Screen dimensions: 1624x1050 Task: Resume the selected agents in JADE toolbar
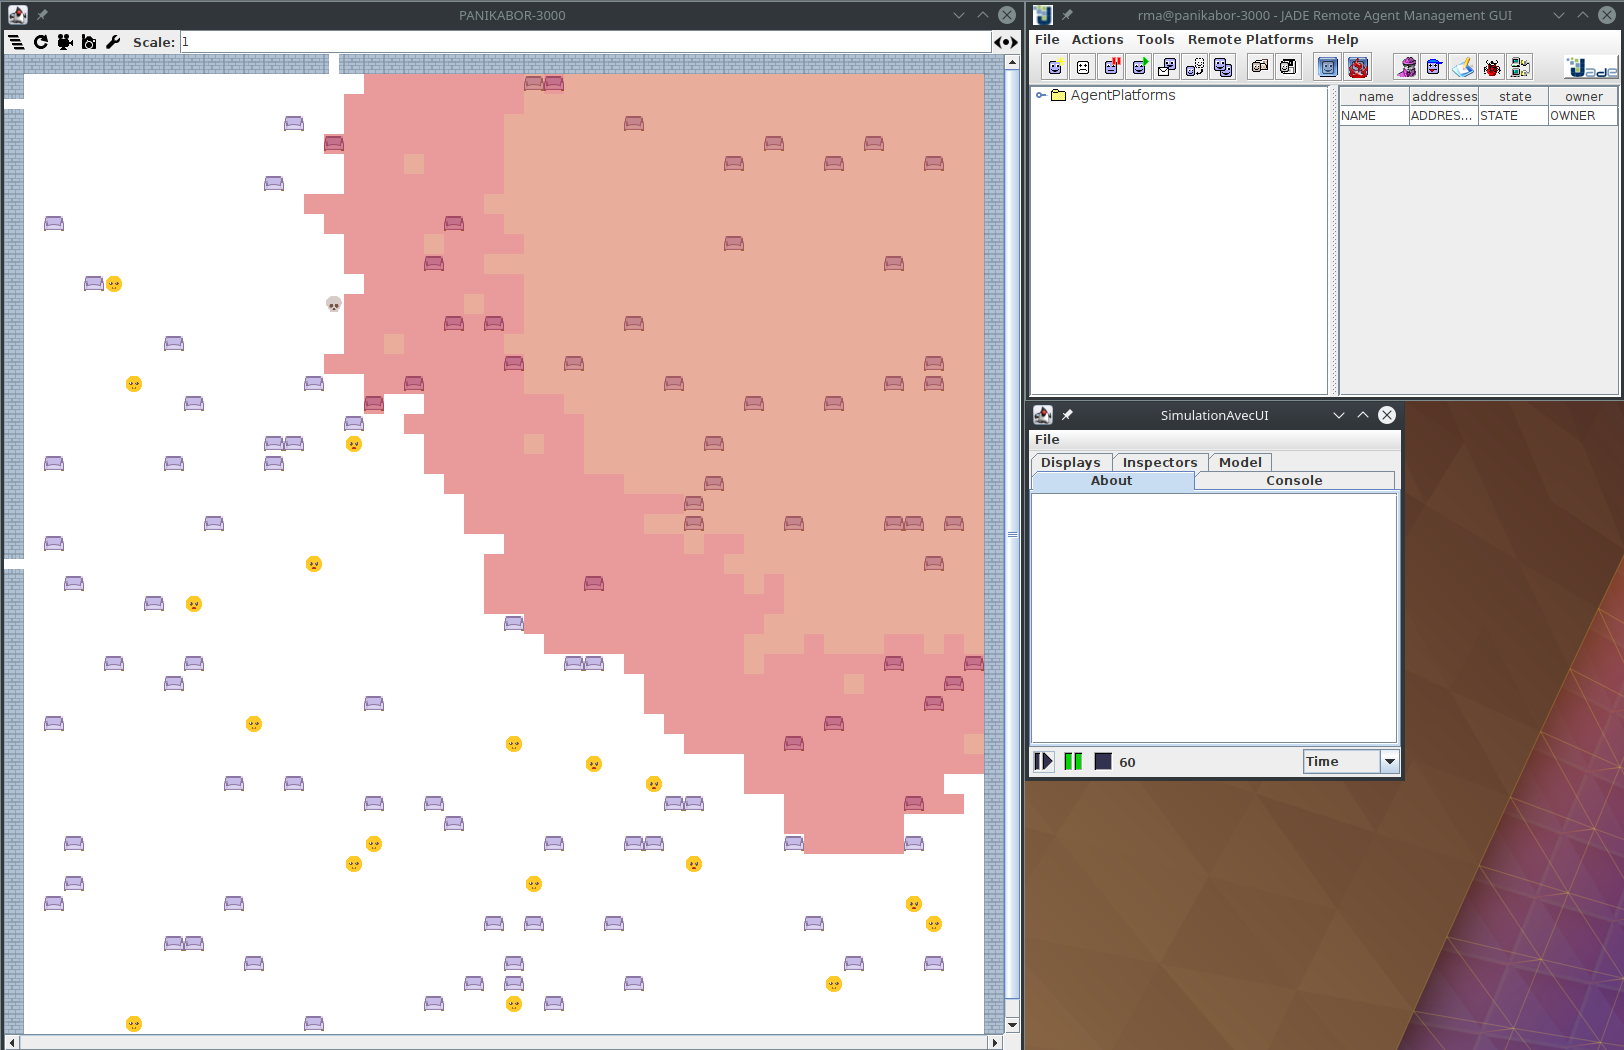(1139, 67)
